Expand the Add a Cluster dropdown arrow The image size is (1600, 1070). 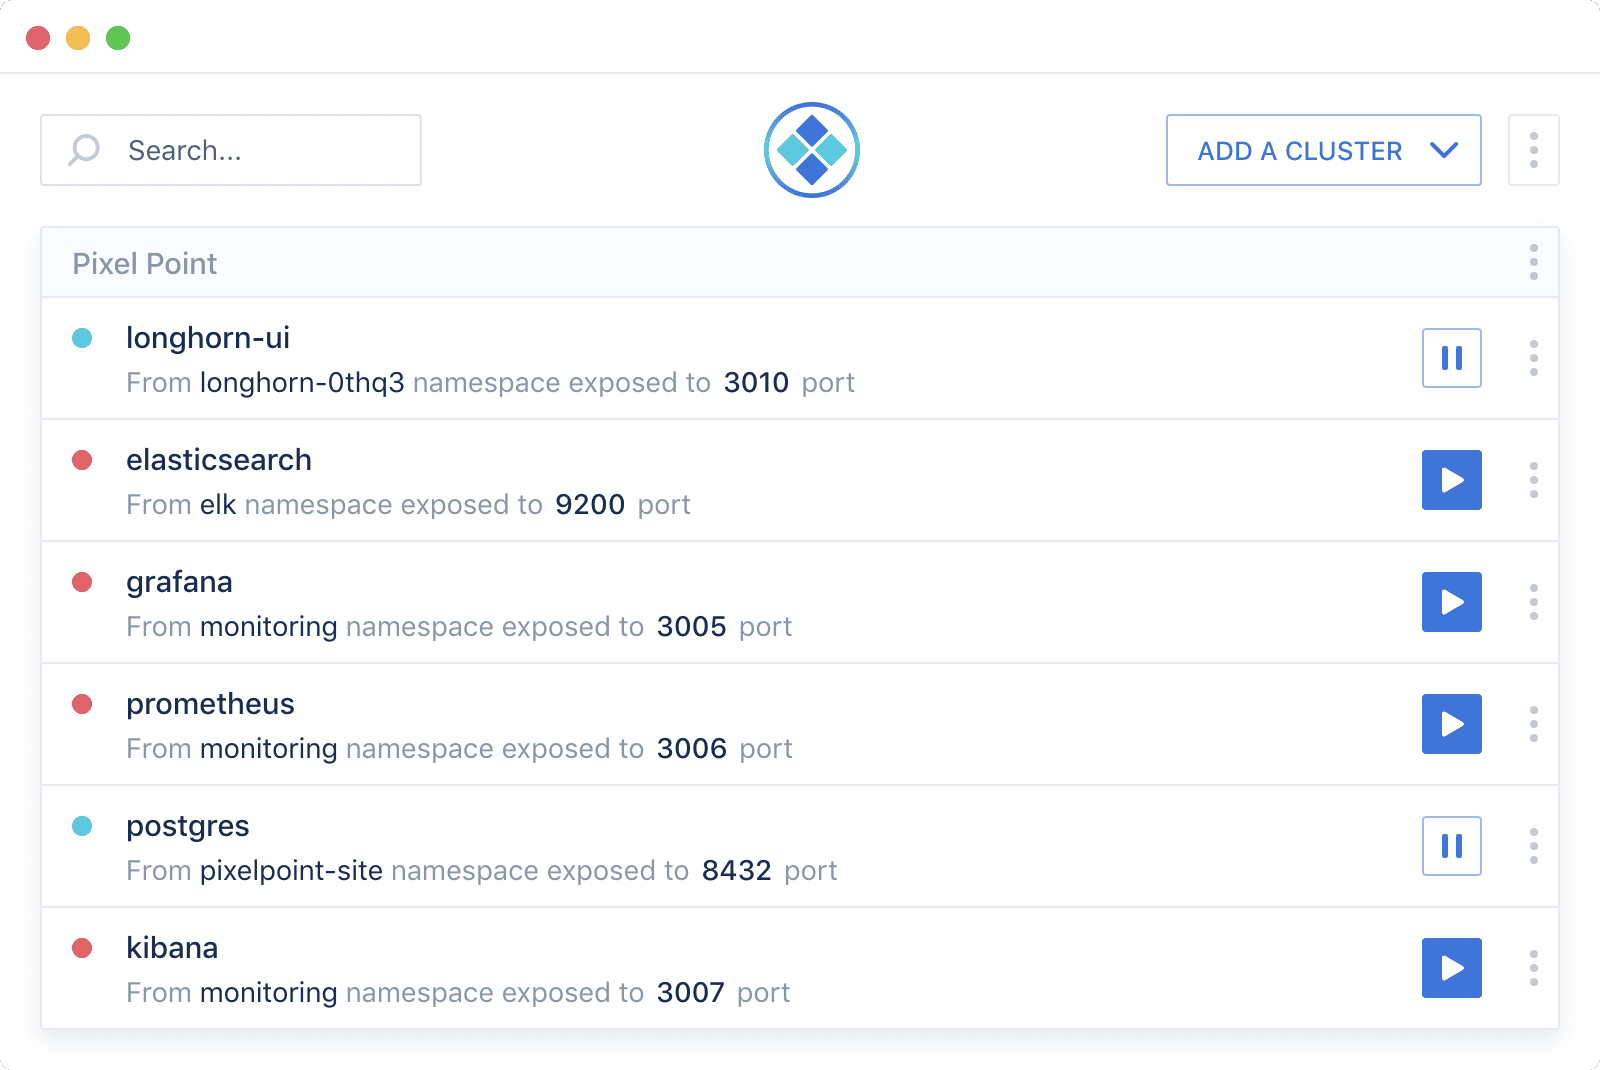pyautogui.click(x=1444, y=150)
